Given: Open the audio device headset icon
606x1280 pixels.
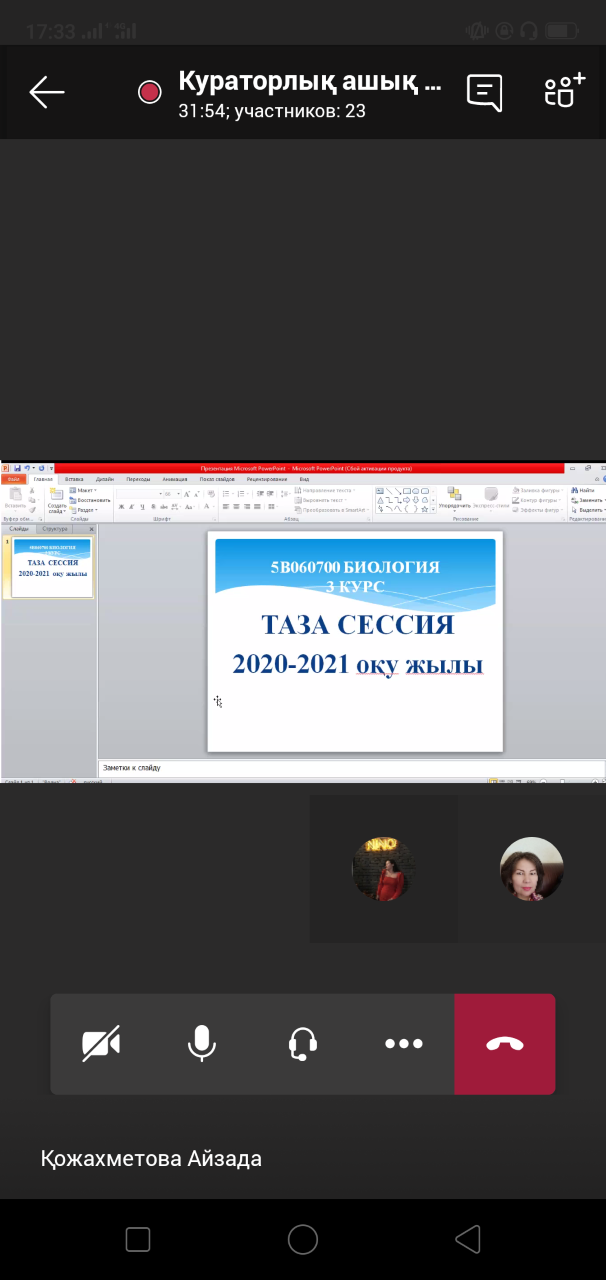Looking at the screenshot, I should (x=303, y=1044).
